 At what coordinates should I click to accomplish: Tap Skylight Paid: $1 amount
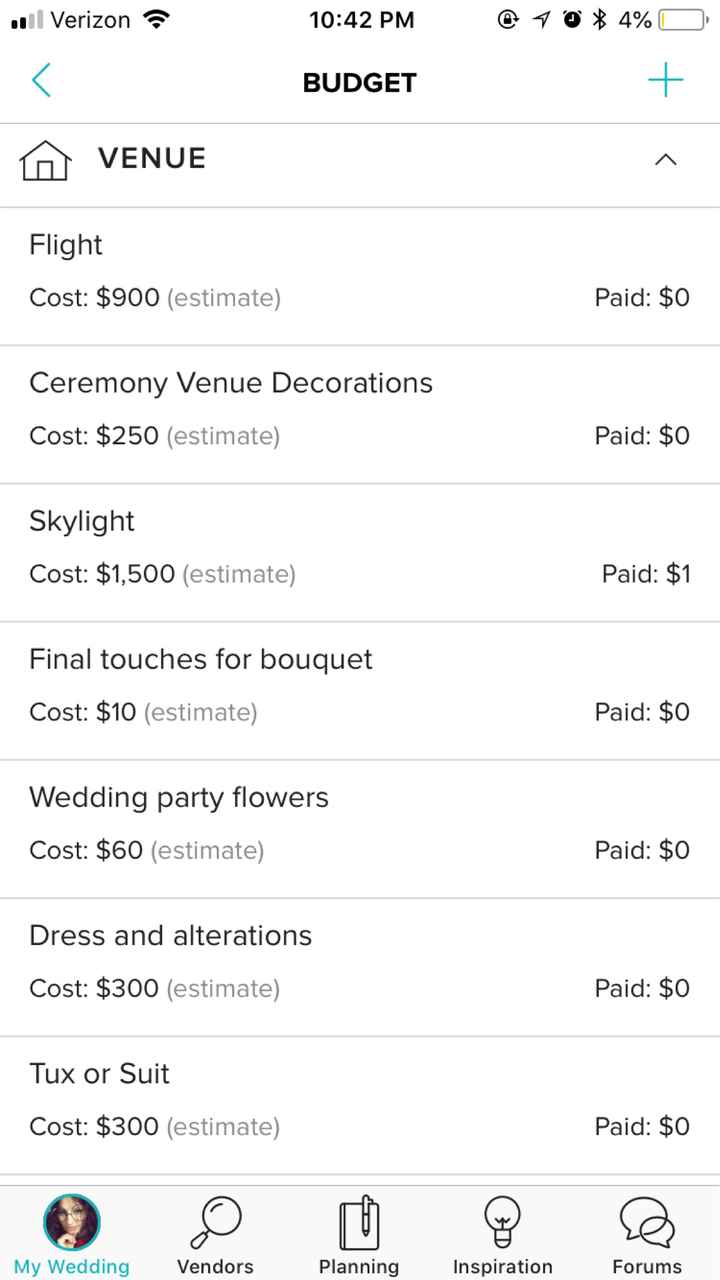(x=646, y=574)
